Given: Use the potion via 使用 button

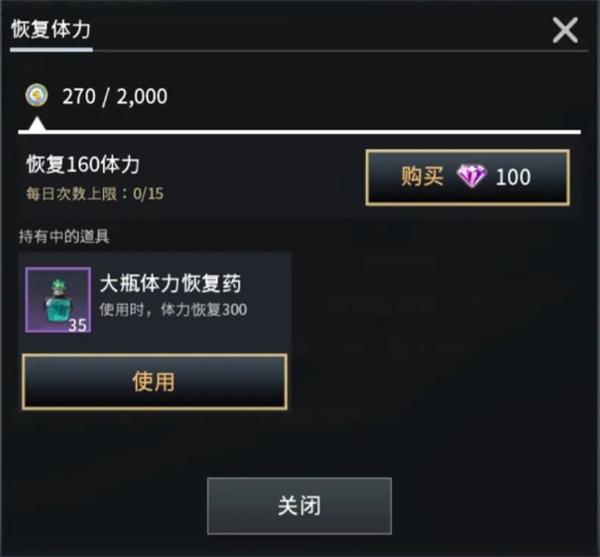Looking at the screenshot, I should [x=155, y=382].
